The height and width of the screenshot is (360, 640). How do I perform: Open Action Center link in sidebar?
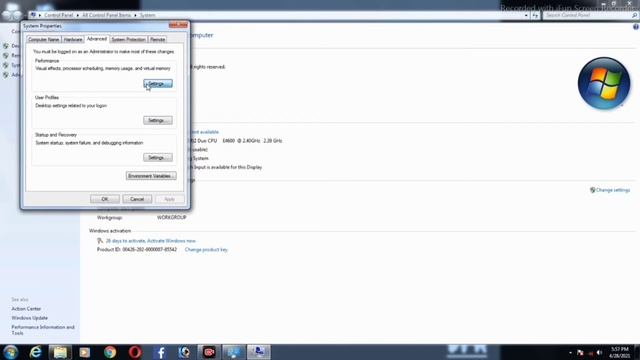tap(26, 309)
